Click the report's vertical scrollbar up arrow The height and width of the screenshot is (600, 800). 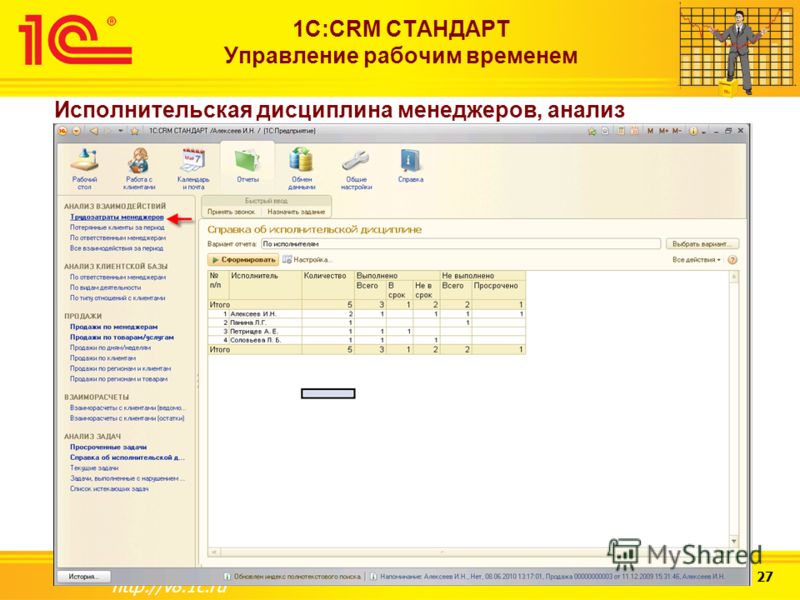(734, 277)
